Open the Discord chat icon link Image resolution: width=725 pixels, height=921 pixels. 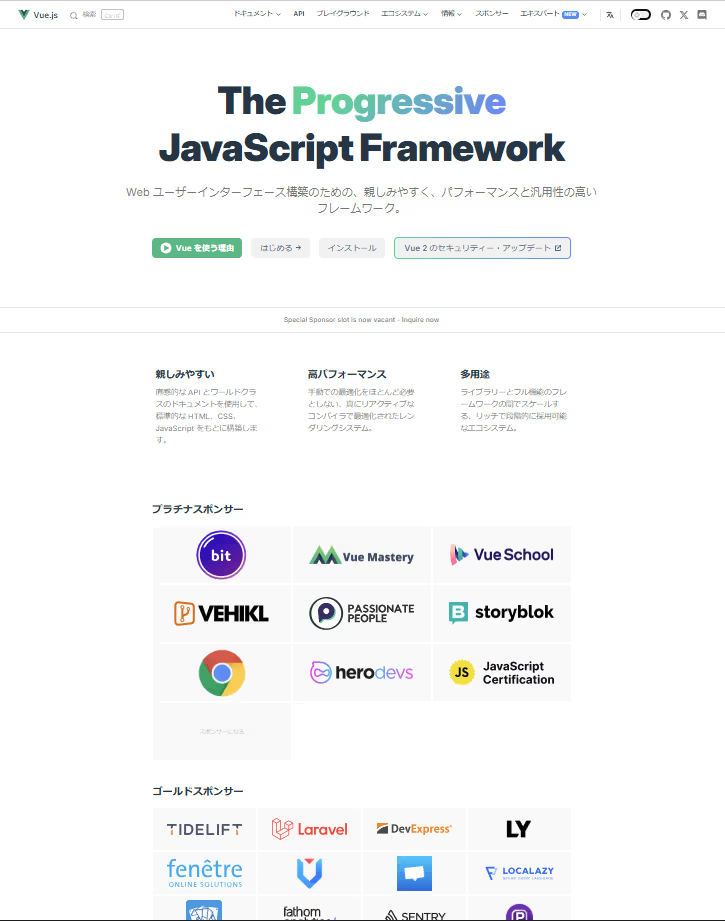pos(702,15)
